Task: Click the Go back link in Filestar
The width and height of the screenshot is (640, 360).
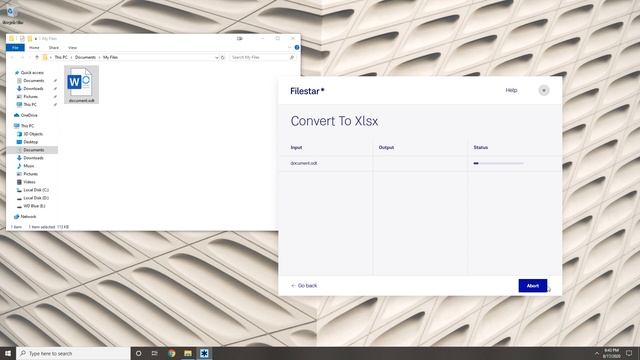Action: coord(304,286)
